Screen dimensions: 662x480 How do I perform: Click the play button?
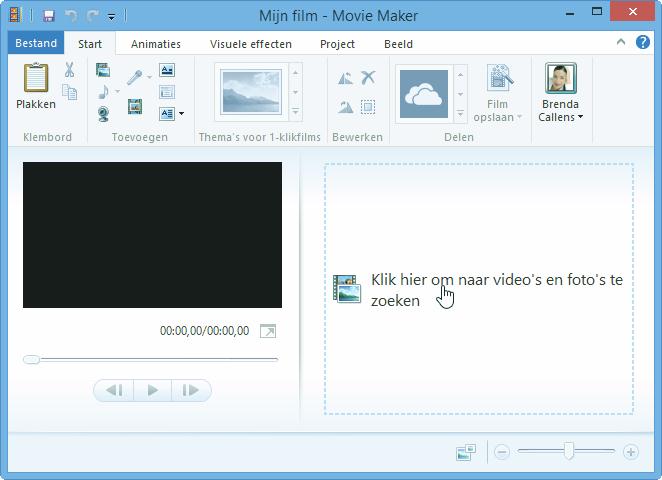click(152, 390)
